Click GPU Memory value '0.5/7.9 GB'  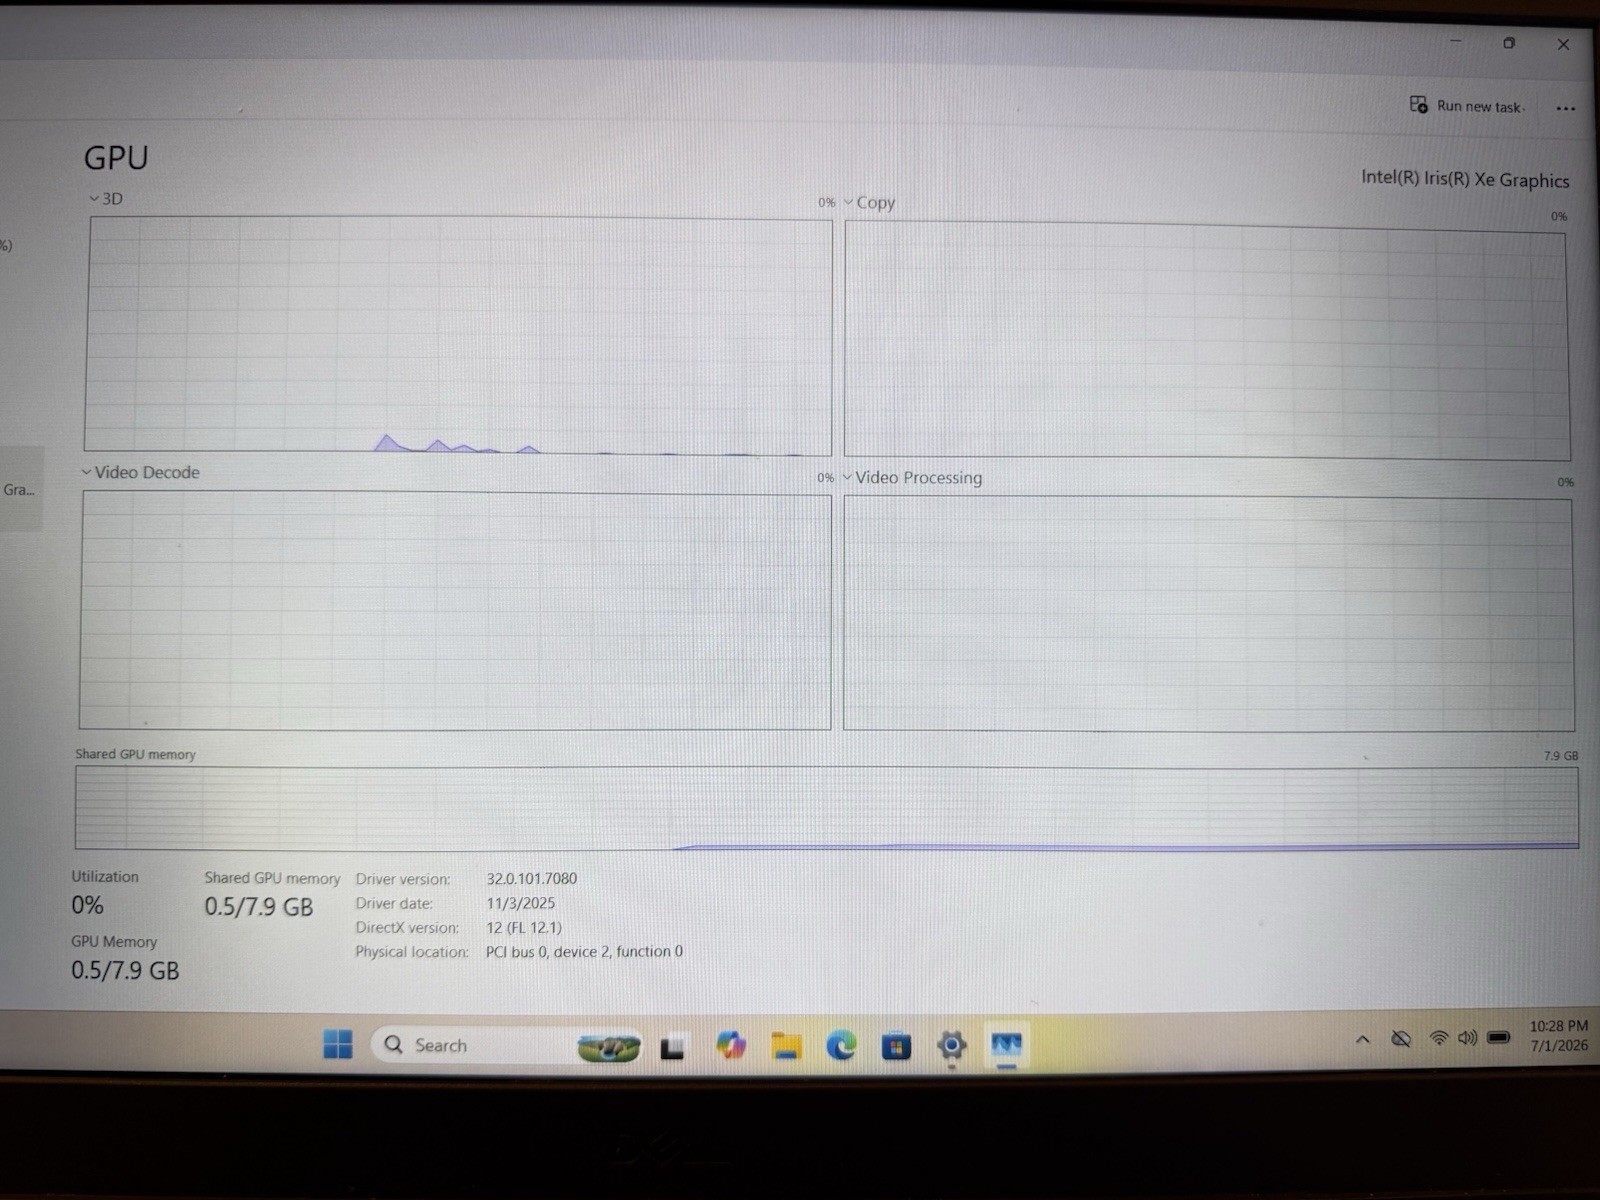(125, 970)
